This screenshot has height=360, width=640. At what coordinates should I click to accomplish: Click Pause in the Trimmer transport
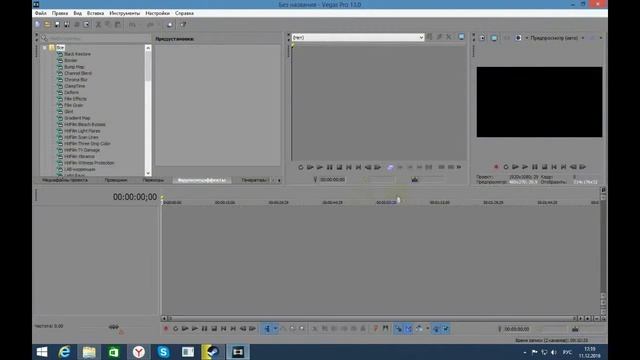pyautogui.click(x=329, y=167)
